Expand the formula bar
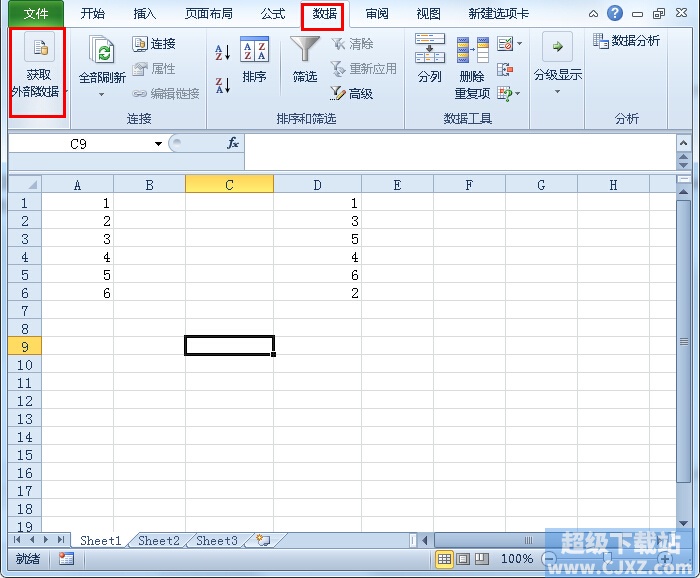The width and height of the screenshot is (700, 578). pyautogui.click(x=683, y=143)
